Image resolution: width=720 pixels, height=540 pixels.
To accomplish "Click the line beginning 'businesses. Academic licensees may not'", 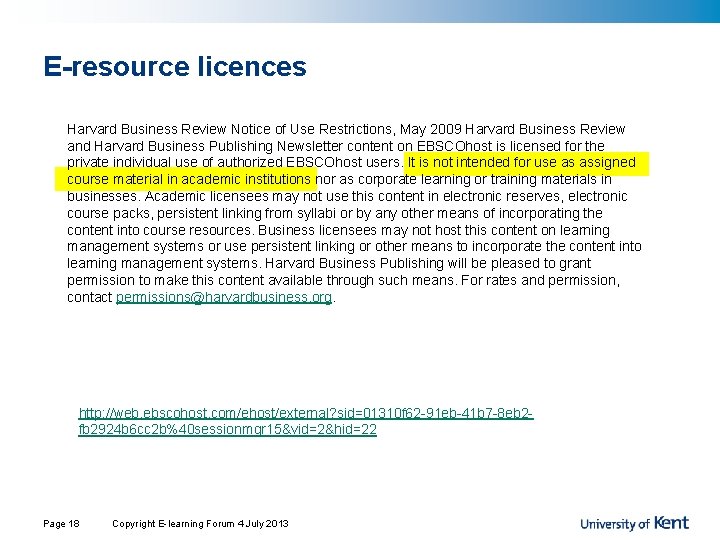I will click(x=347, y=196).
